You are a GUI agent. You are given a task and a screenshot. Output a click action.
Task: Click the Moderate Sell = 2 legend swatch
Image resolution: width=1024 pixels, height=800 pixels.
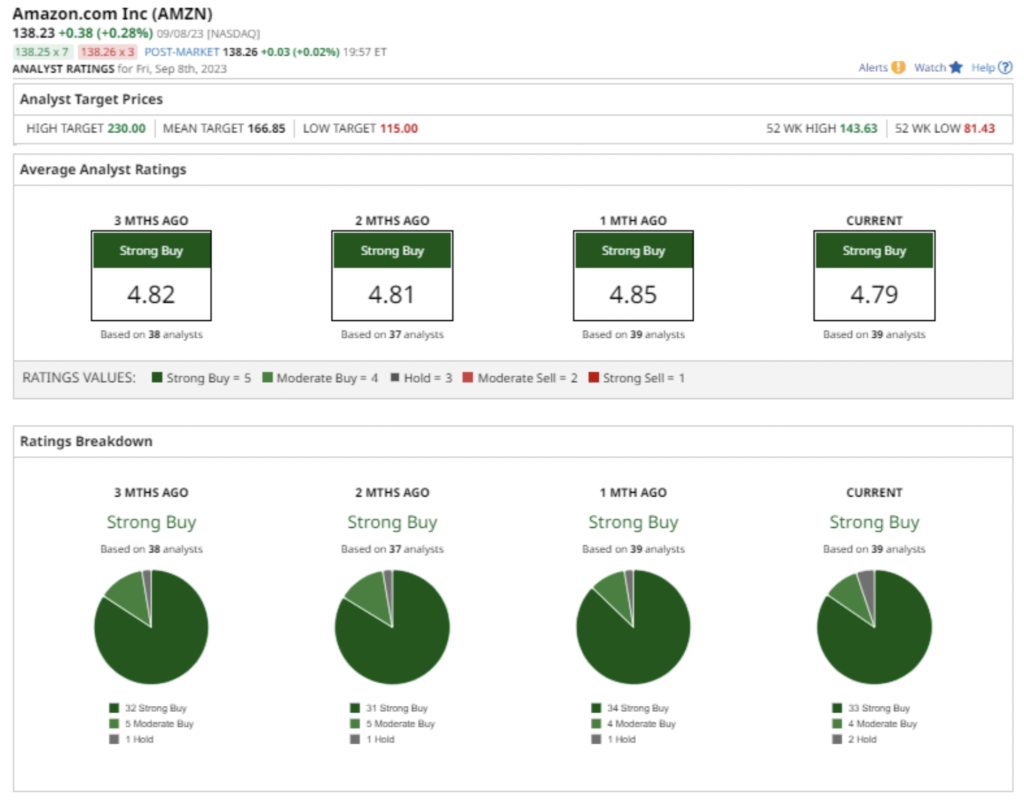[468, 377]
